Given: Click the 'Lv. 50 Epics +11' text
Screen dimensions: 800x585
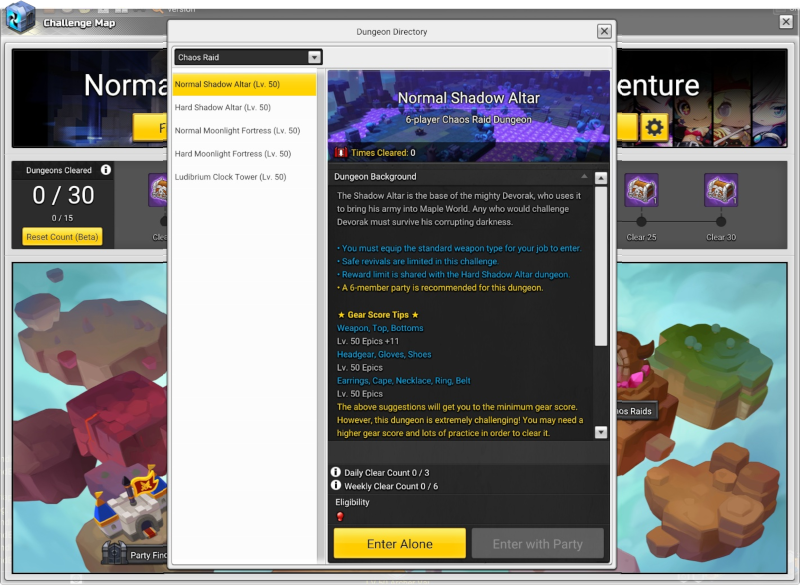Looking at the screenshot, I should click(368, 341).
